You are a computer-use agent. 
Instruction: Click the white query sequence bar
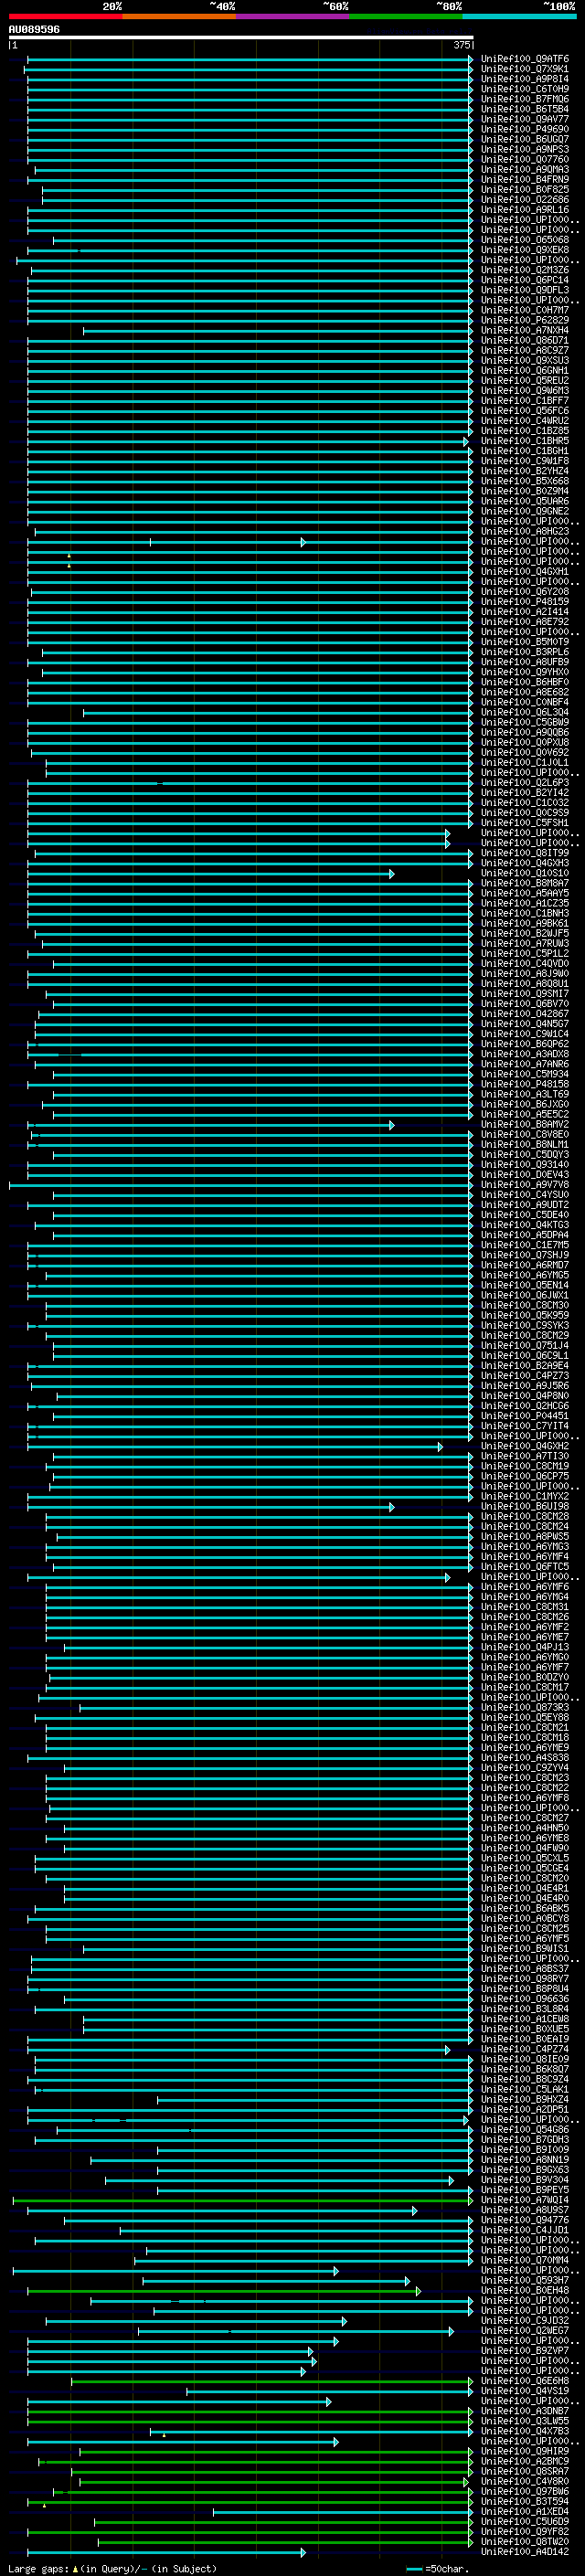click(241, 38)
